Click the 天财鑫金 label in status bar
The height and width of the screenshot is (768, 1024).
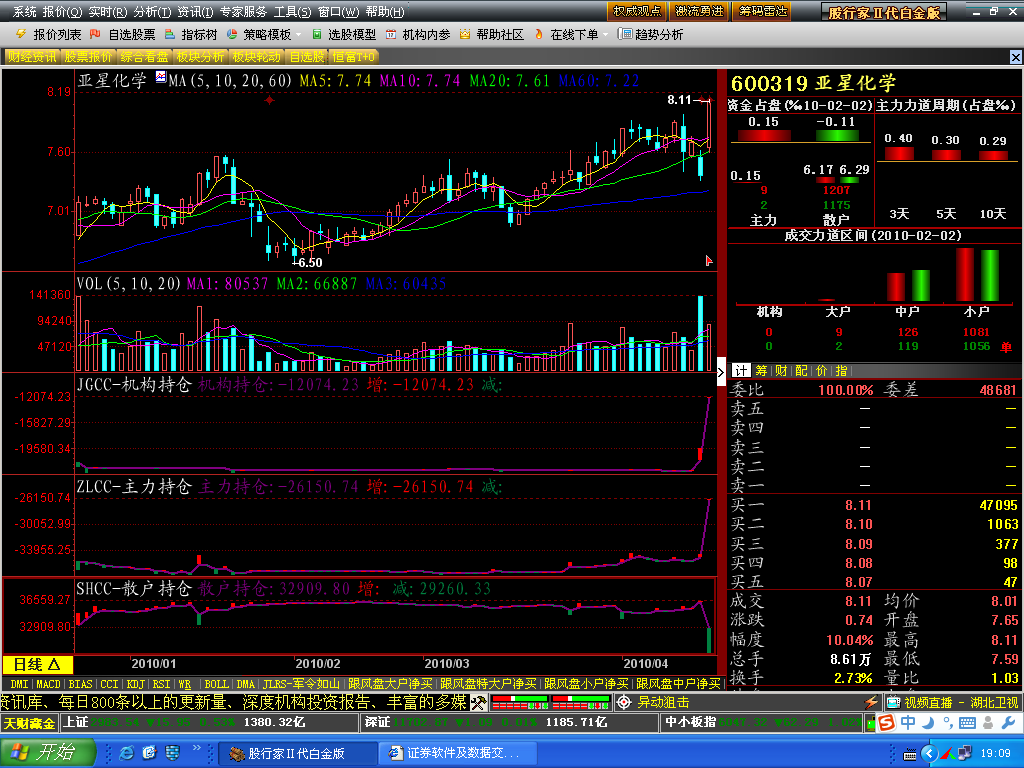click(29, 723)
